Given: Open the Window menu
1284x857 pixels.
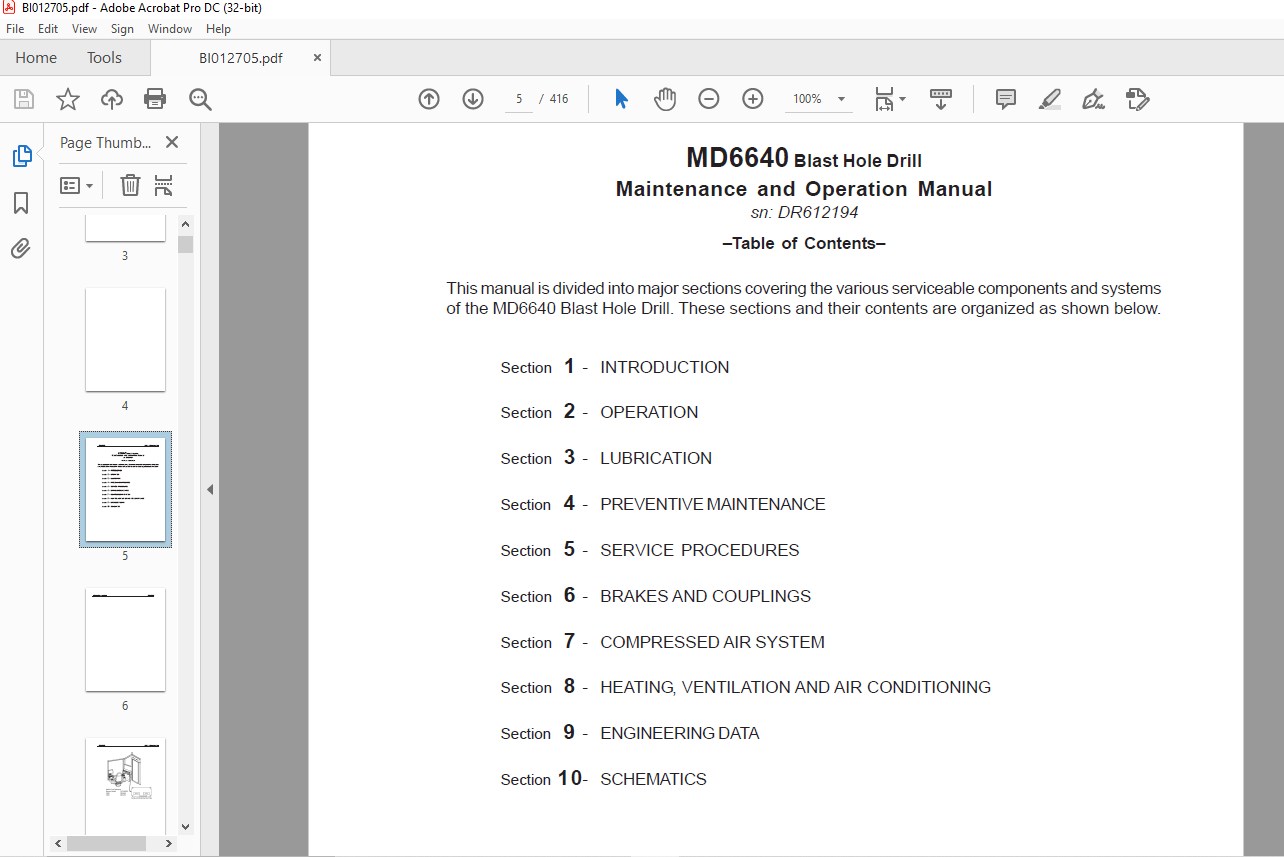Looking at the screenshot, I should [170, 29].
